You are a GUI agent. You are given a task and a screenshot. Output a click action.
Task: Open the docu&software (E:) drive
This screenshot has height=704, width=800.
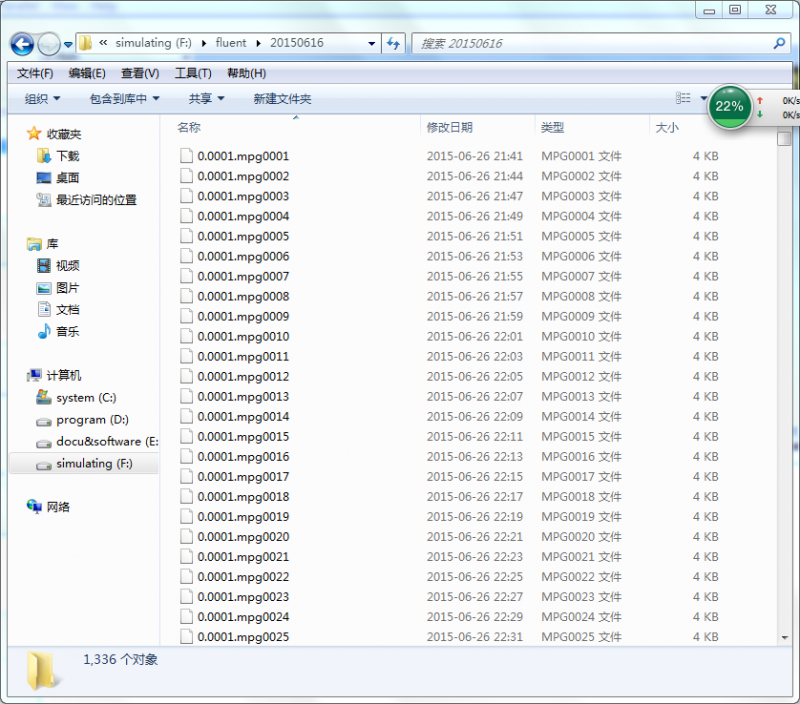tap(97, 441)
